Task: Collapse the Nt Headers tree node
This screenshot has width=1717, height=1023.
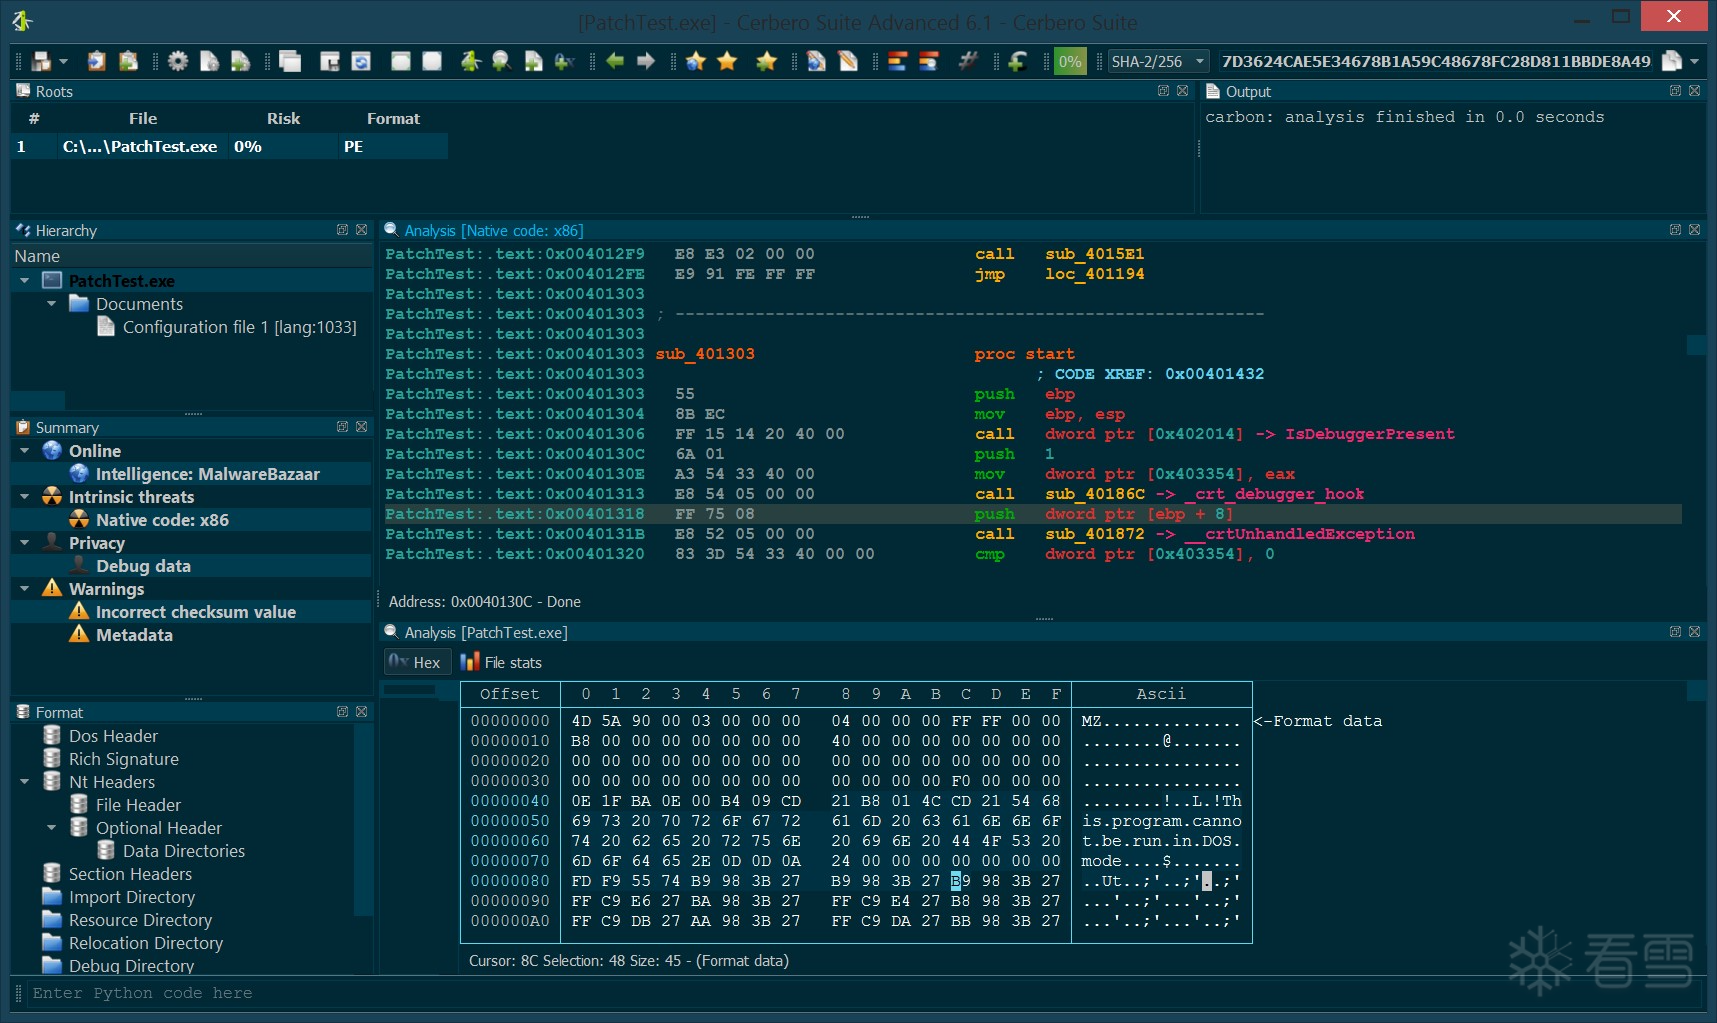Action: coord(25,782)
